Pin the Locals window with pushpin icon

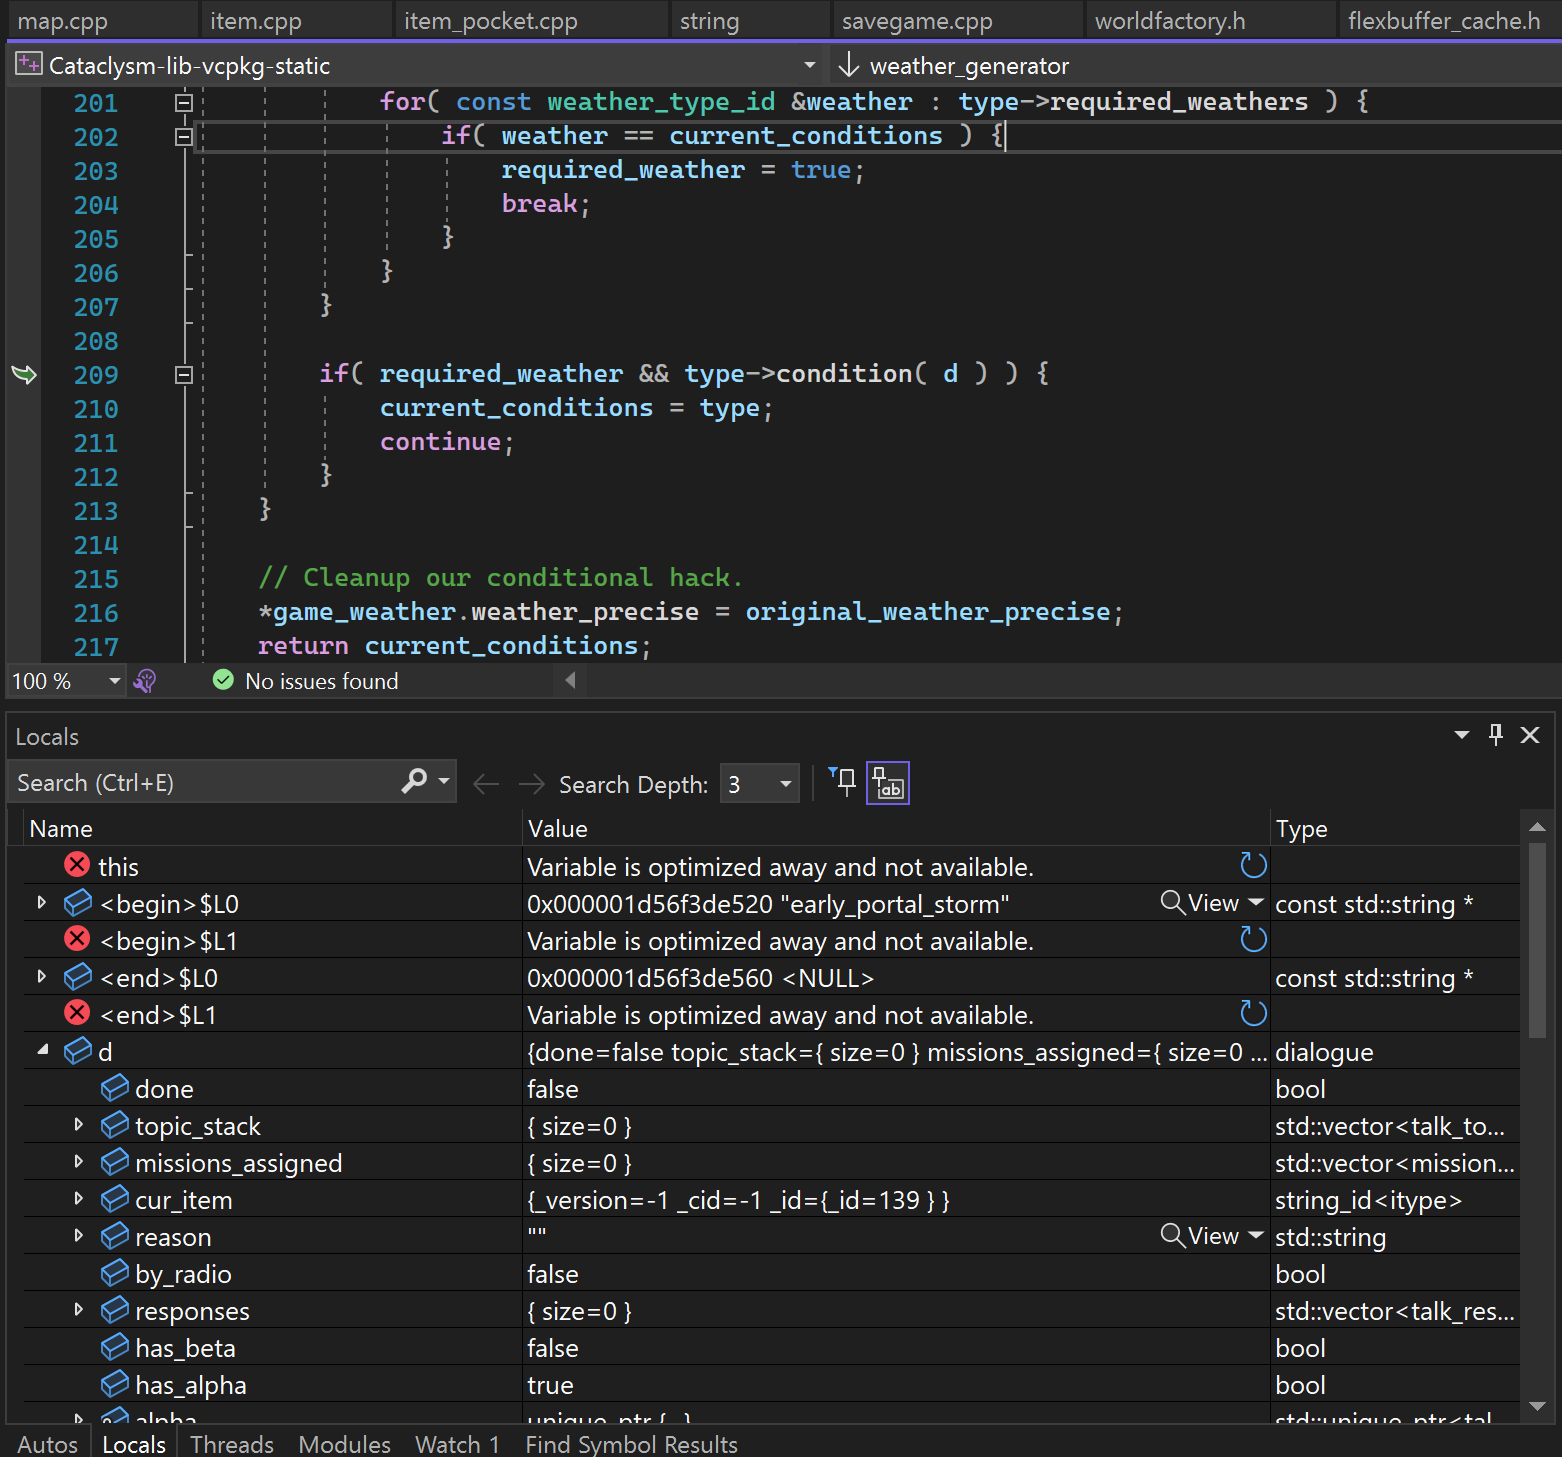[1495, 736]
